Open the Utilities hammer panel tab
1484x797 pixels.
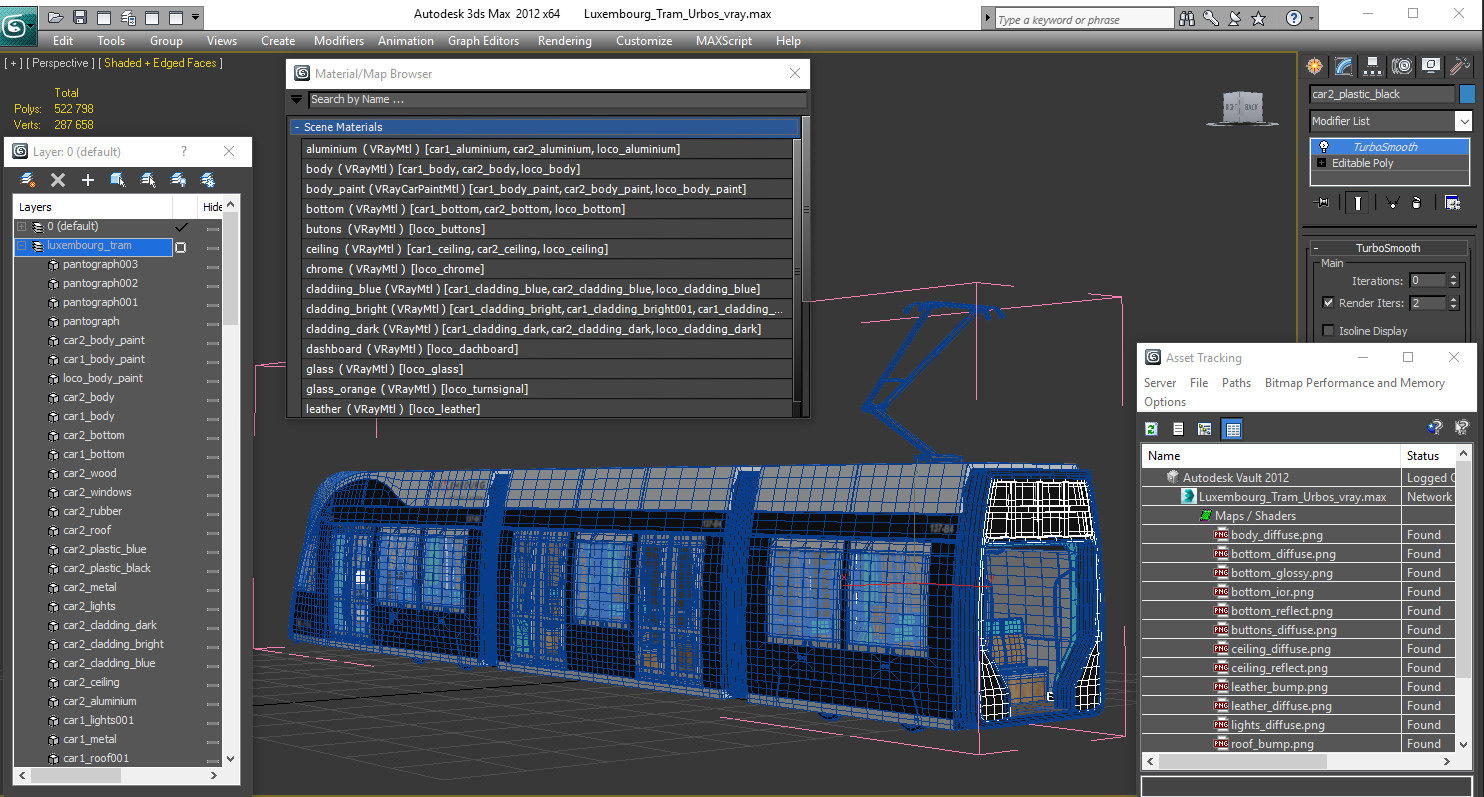[x=1460, y=66]
